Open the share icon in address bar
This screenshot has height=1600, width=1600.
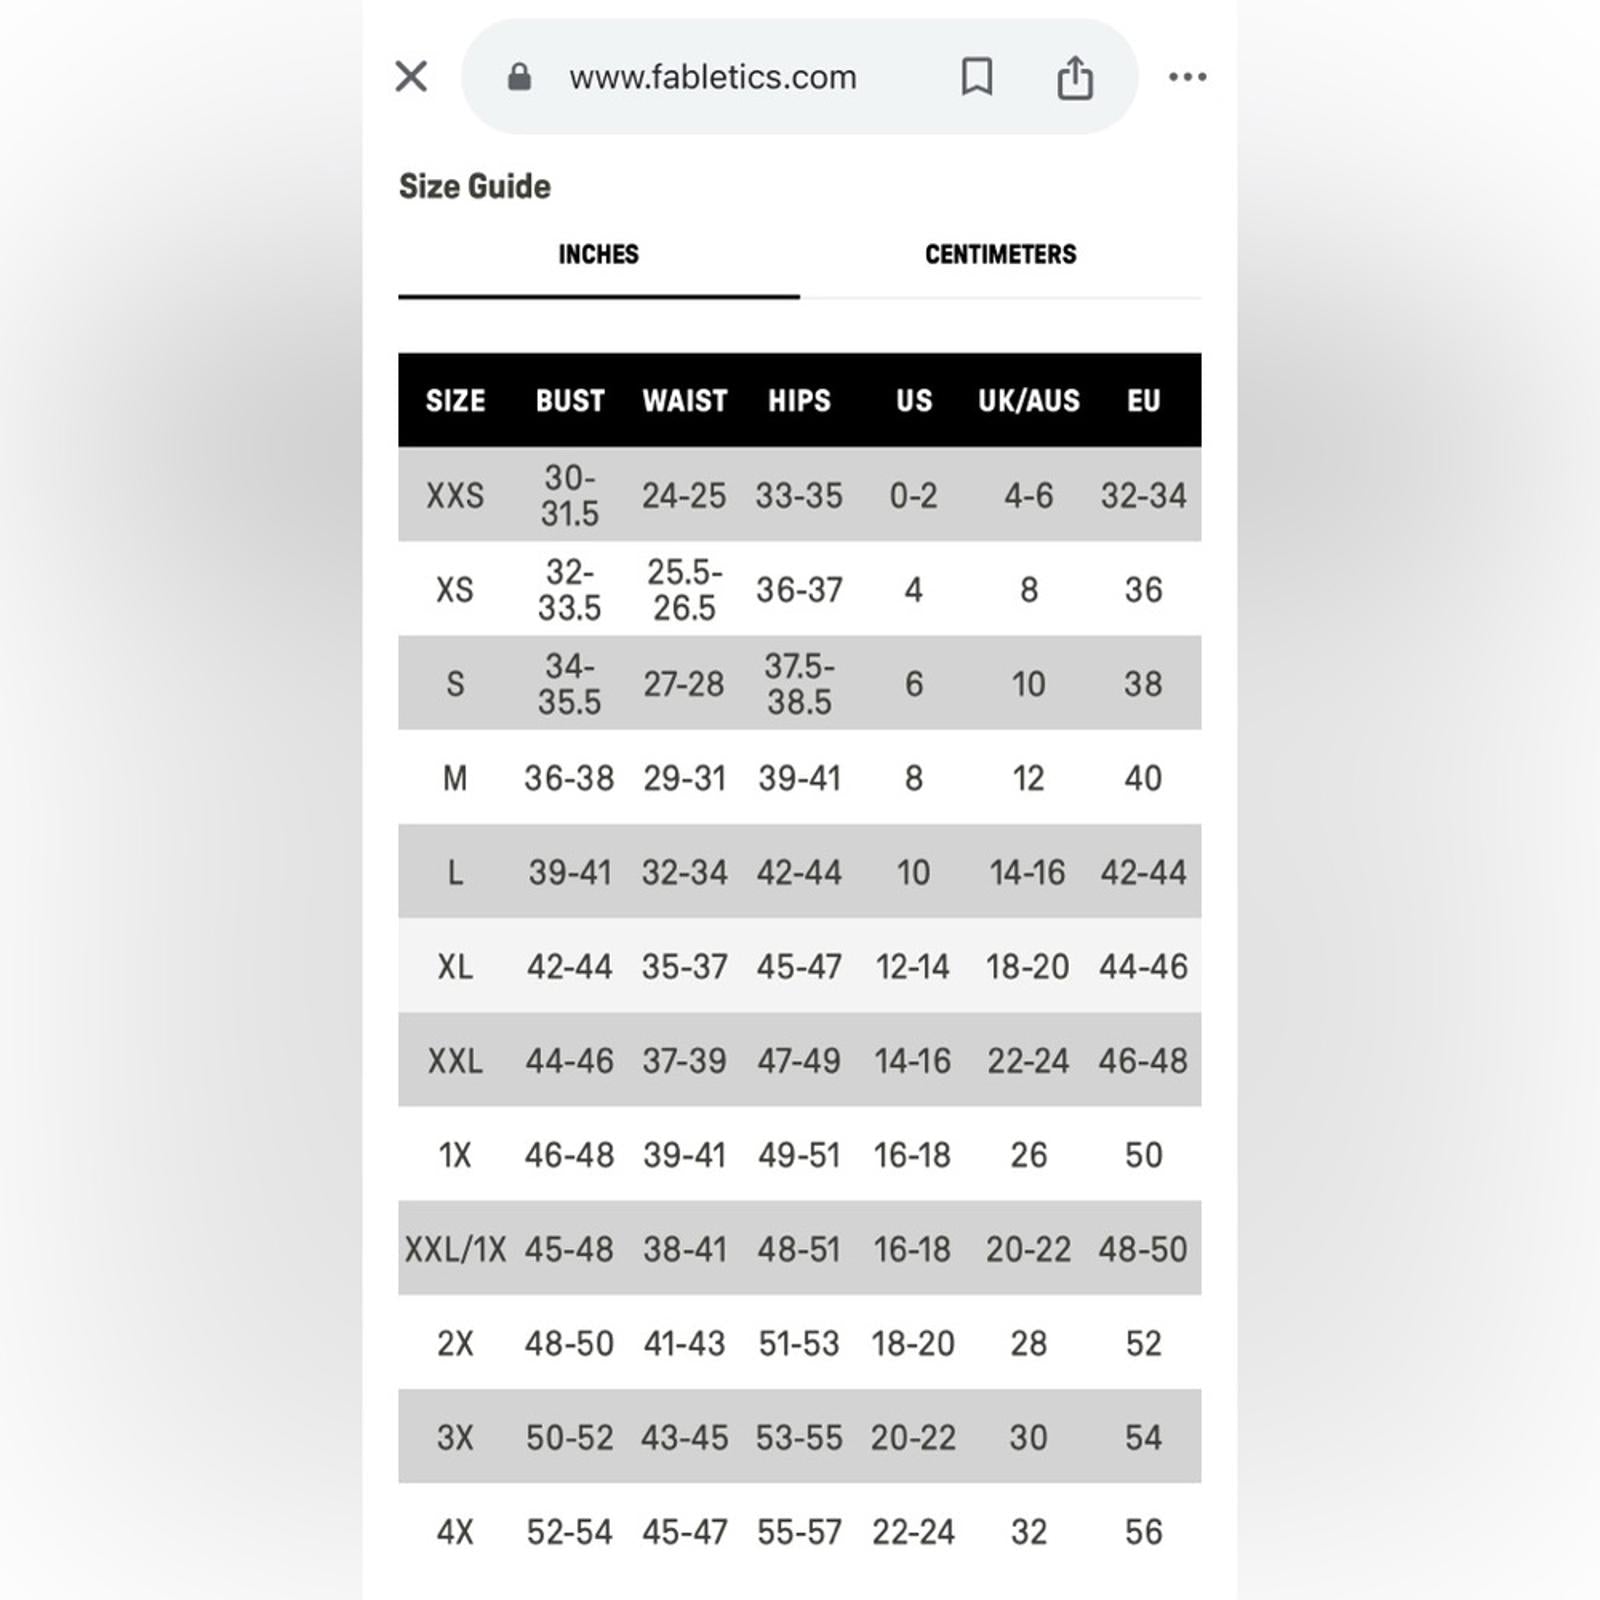[x=1075, y=77]
